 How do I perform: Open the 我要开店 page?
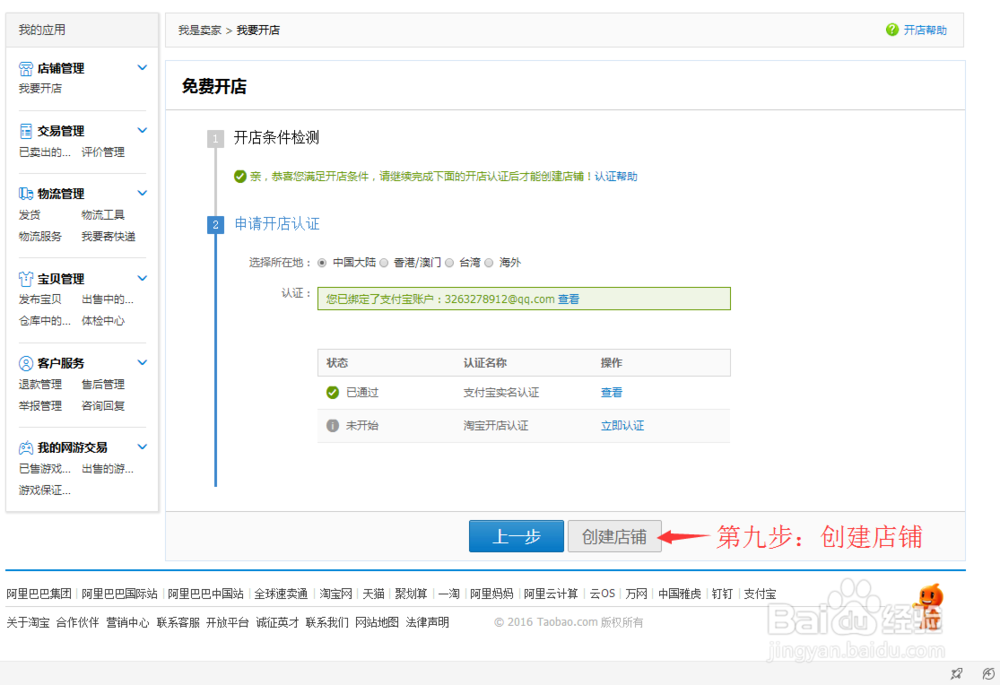pyautogui.click(x=39, y=89)
